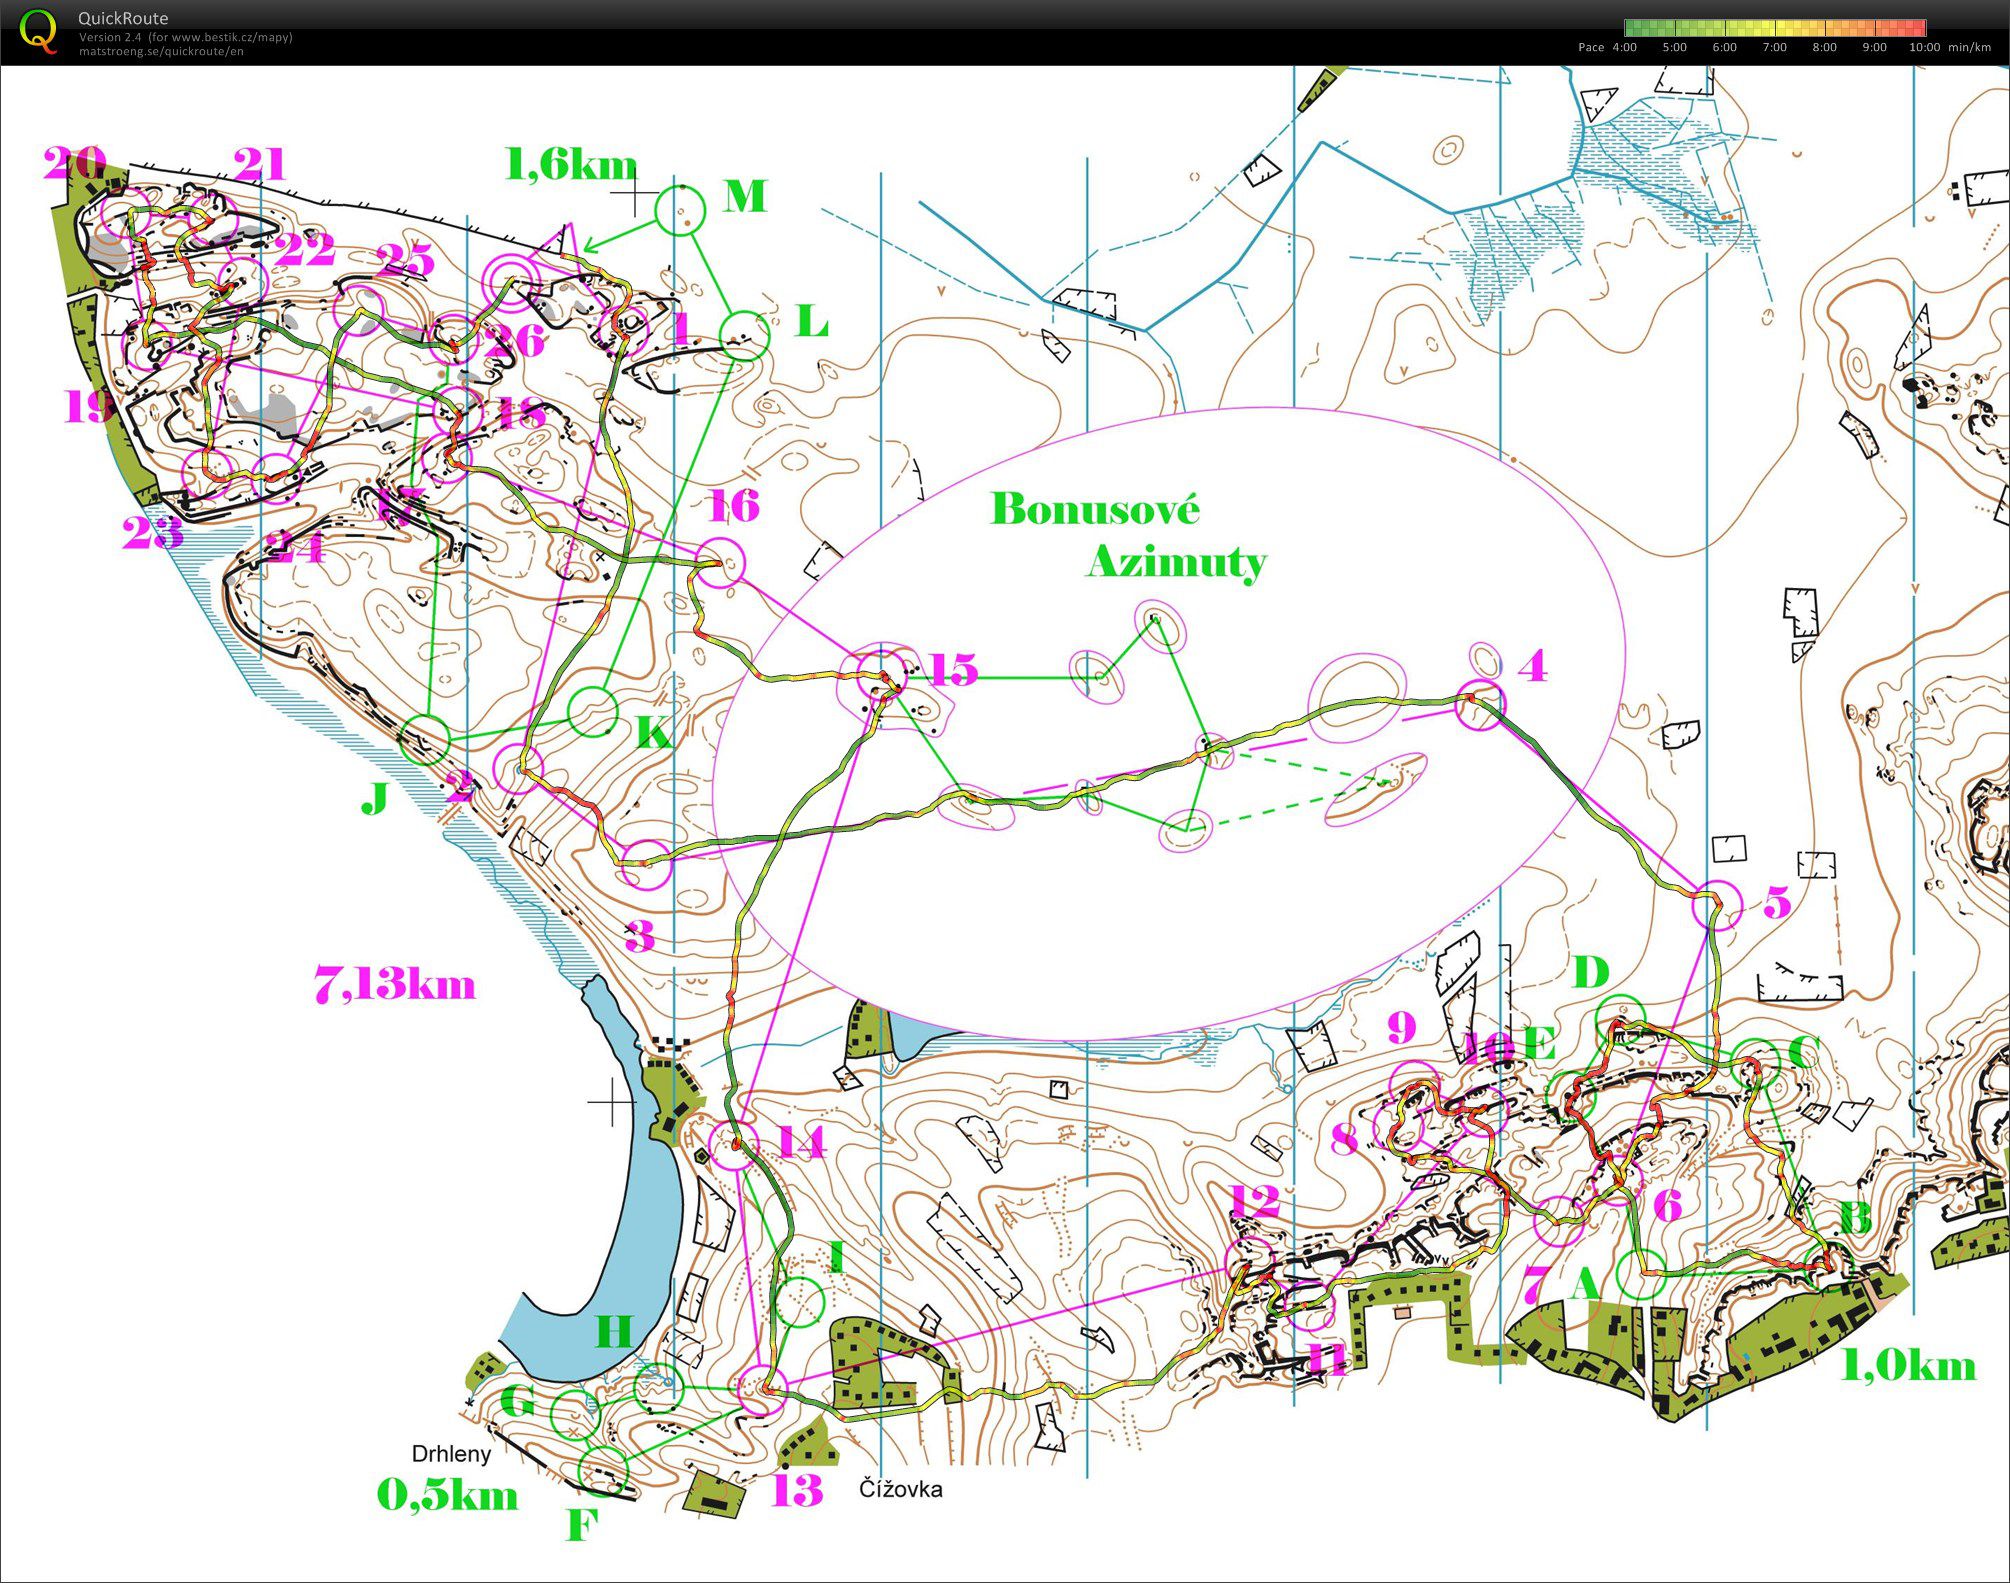Click the green control letter 'D'

pos(1591,971)
